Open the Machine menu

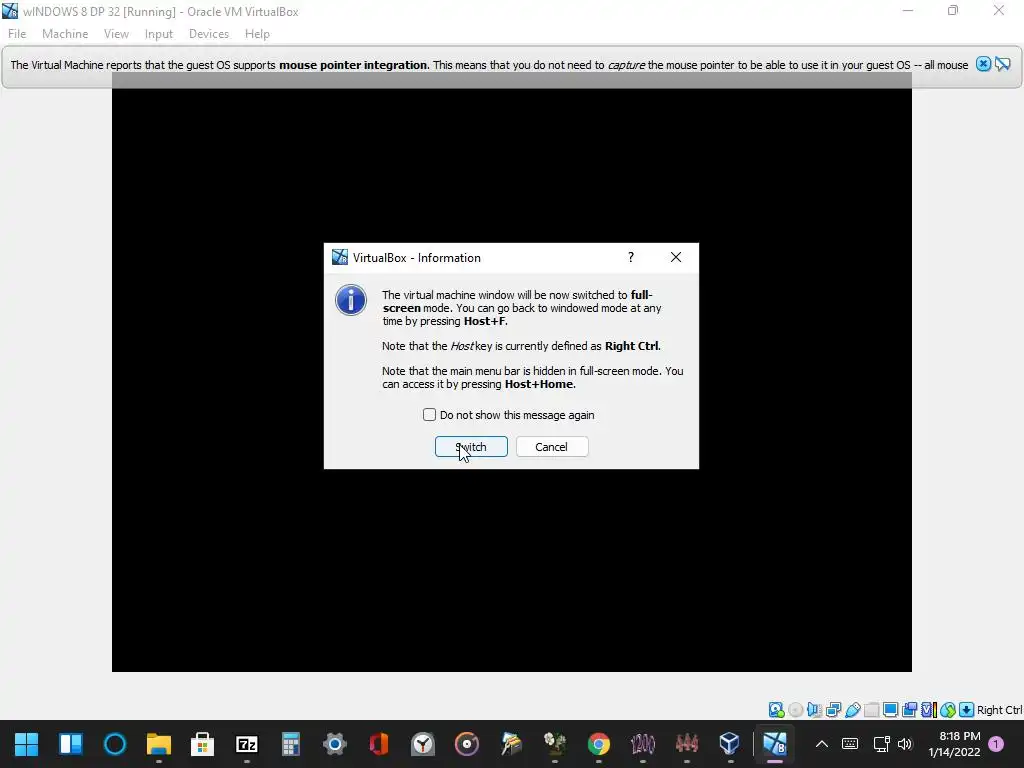click(65, 34)
